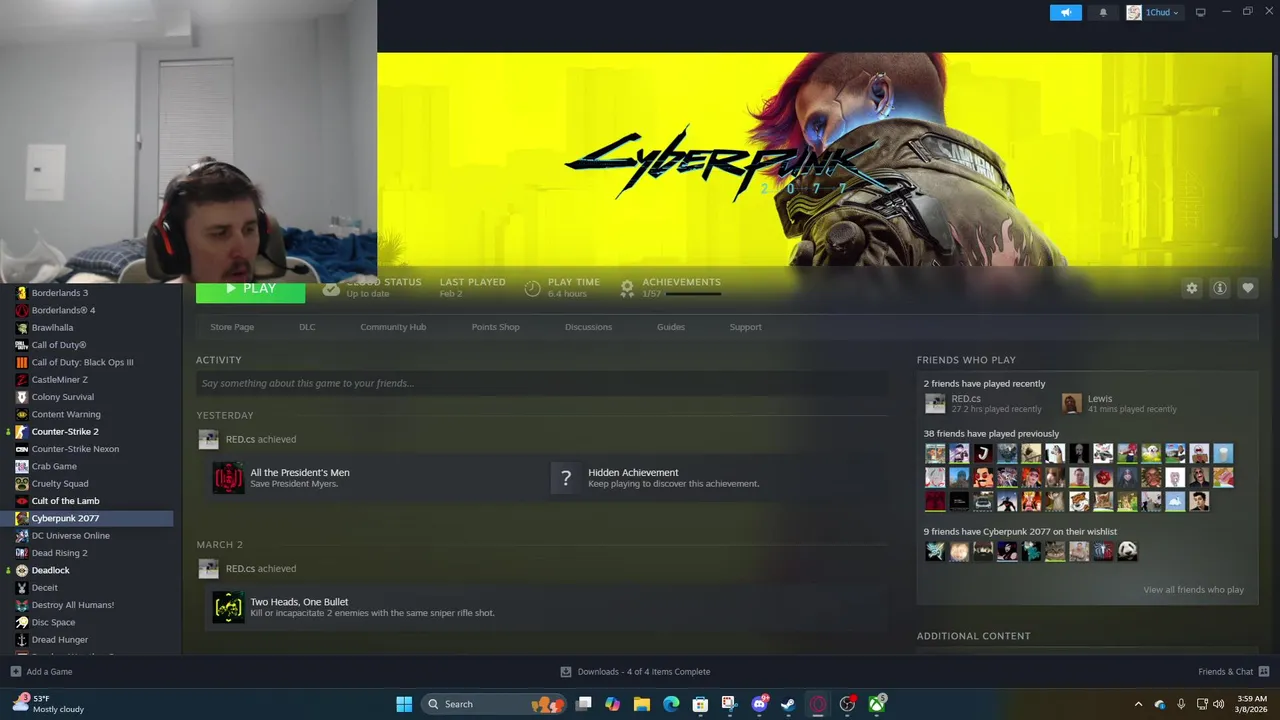Open the Guides tab
The height and width of the screenshot is (720, 1280).
671,327
